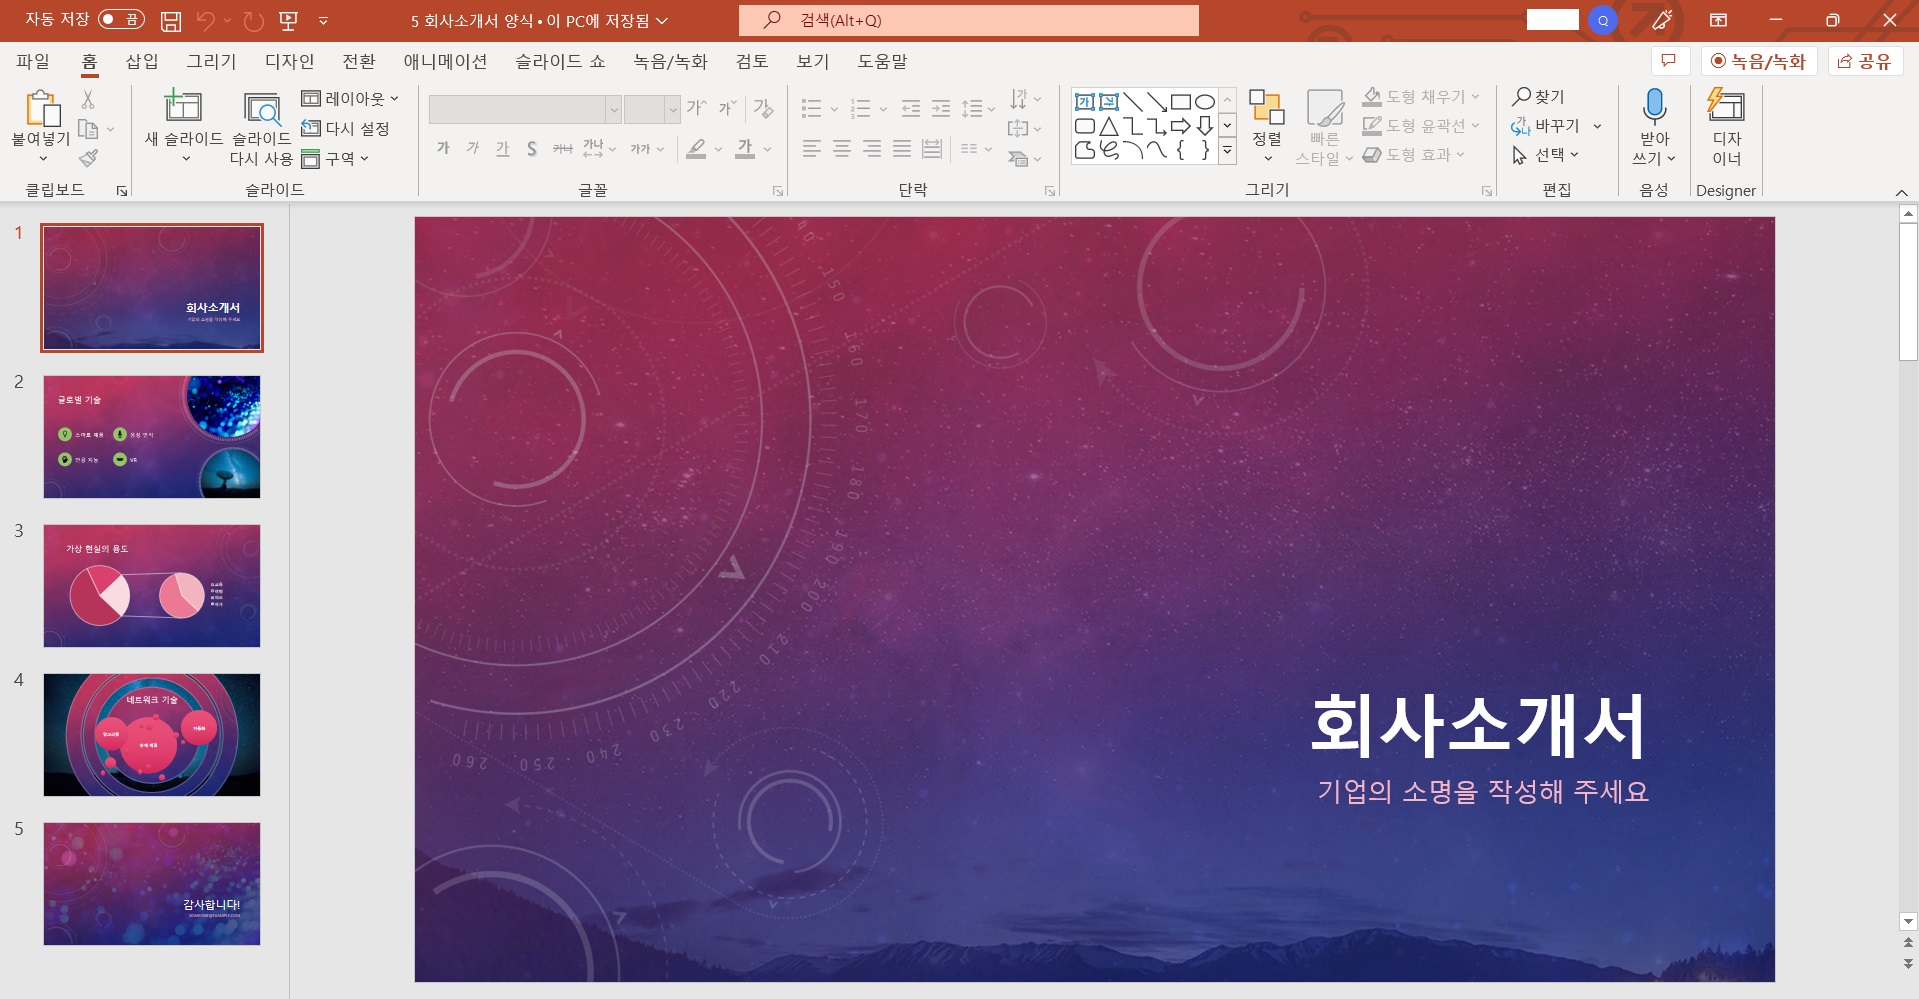
Task: Open the Designer (디자이너) icon
Action: tap(1726, 106)
